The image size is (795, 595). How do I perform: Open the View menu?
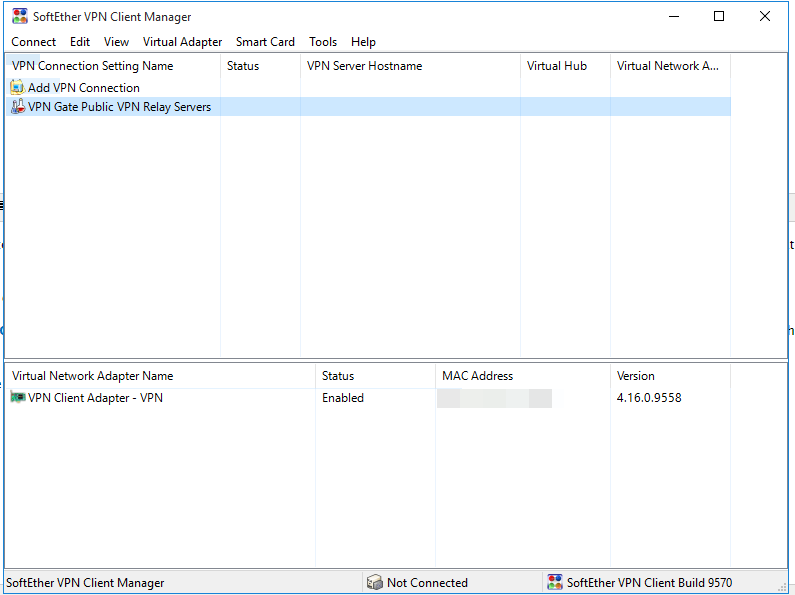coord(116,42)
